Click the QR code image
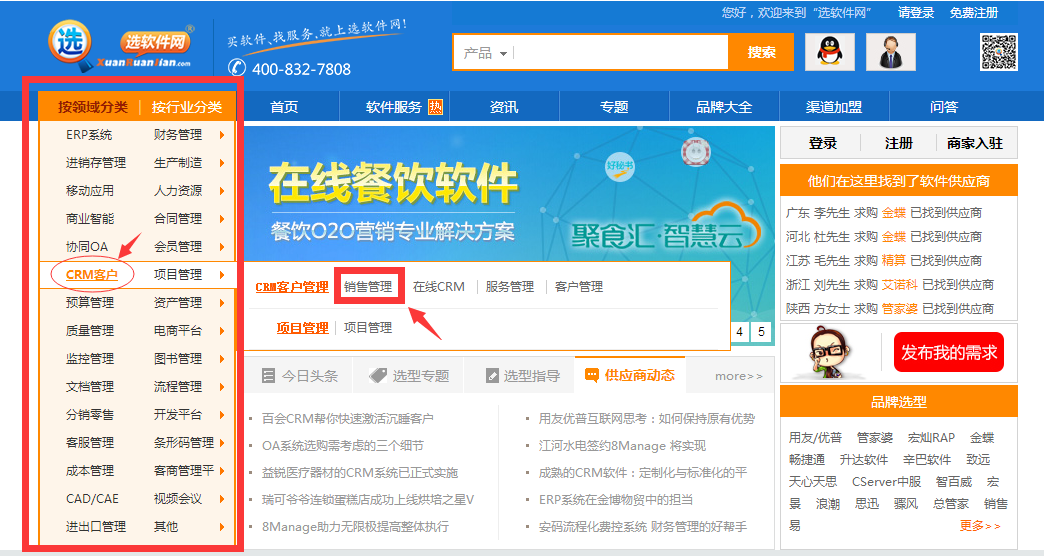This screenshot has height=556, width=1044. click(999, 52)
